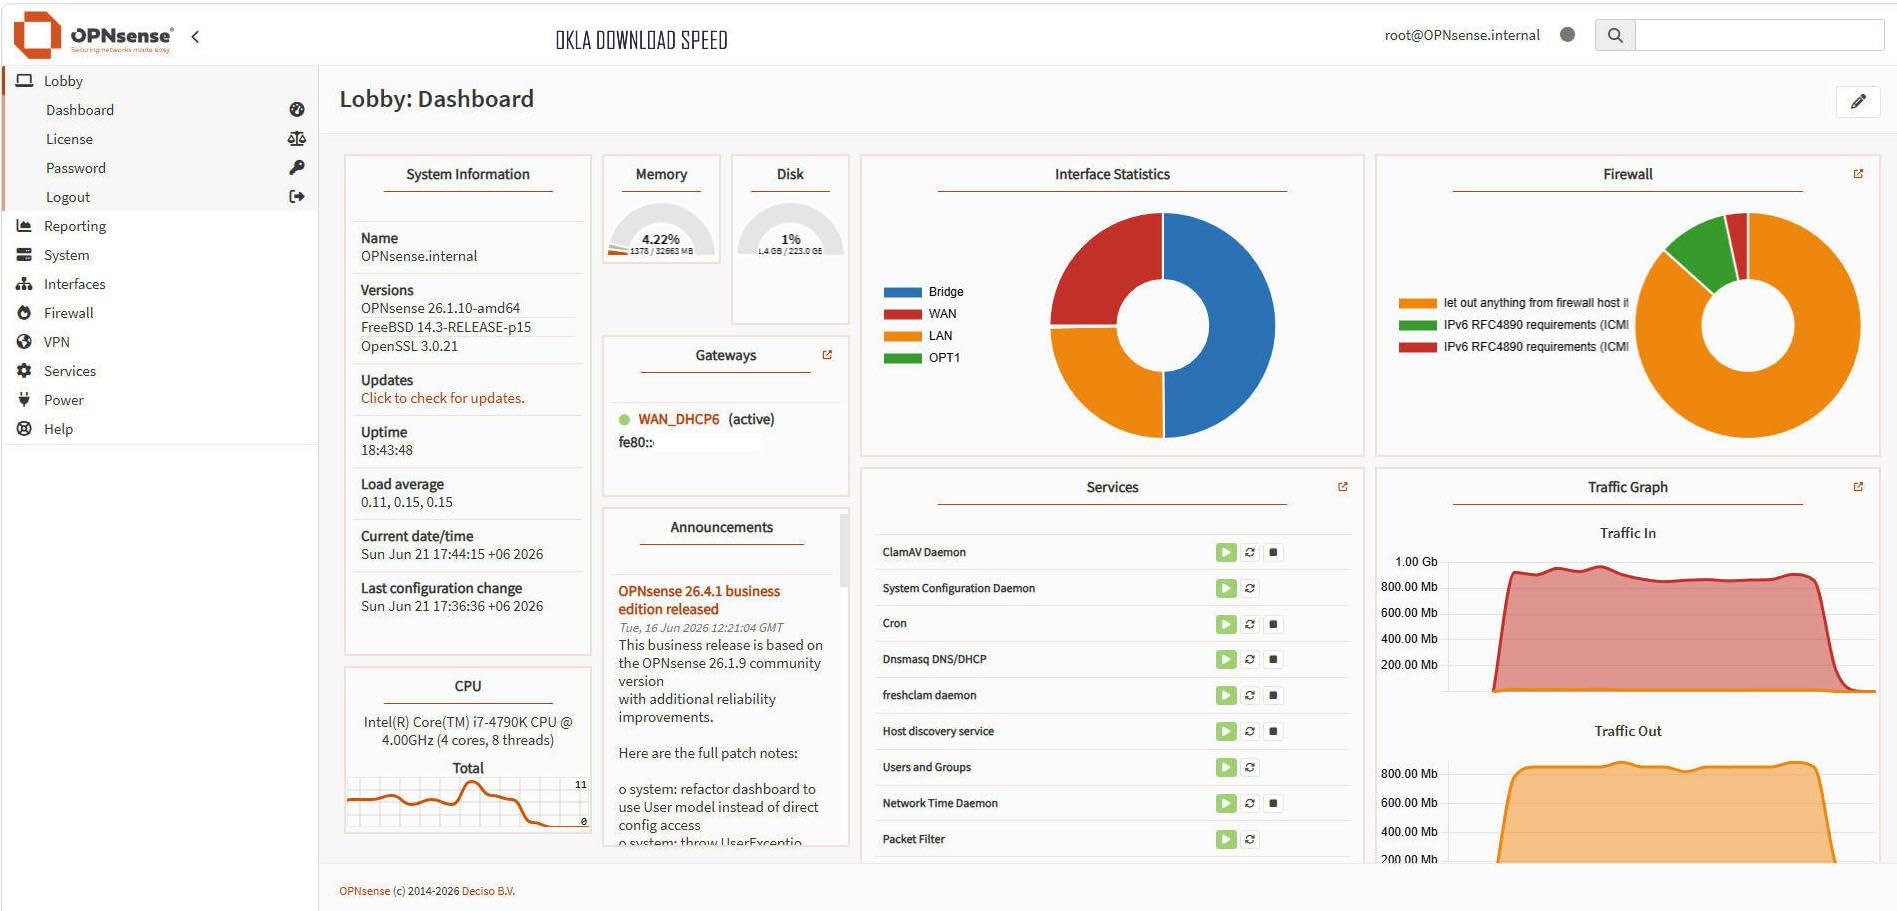Click the gray status dot beside username

pyautogui.click(x=1567, y=35)
